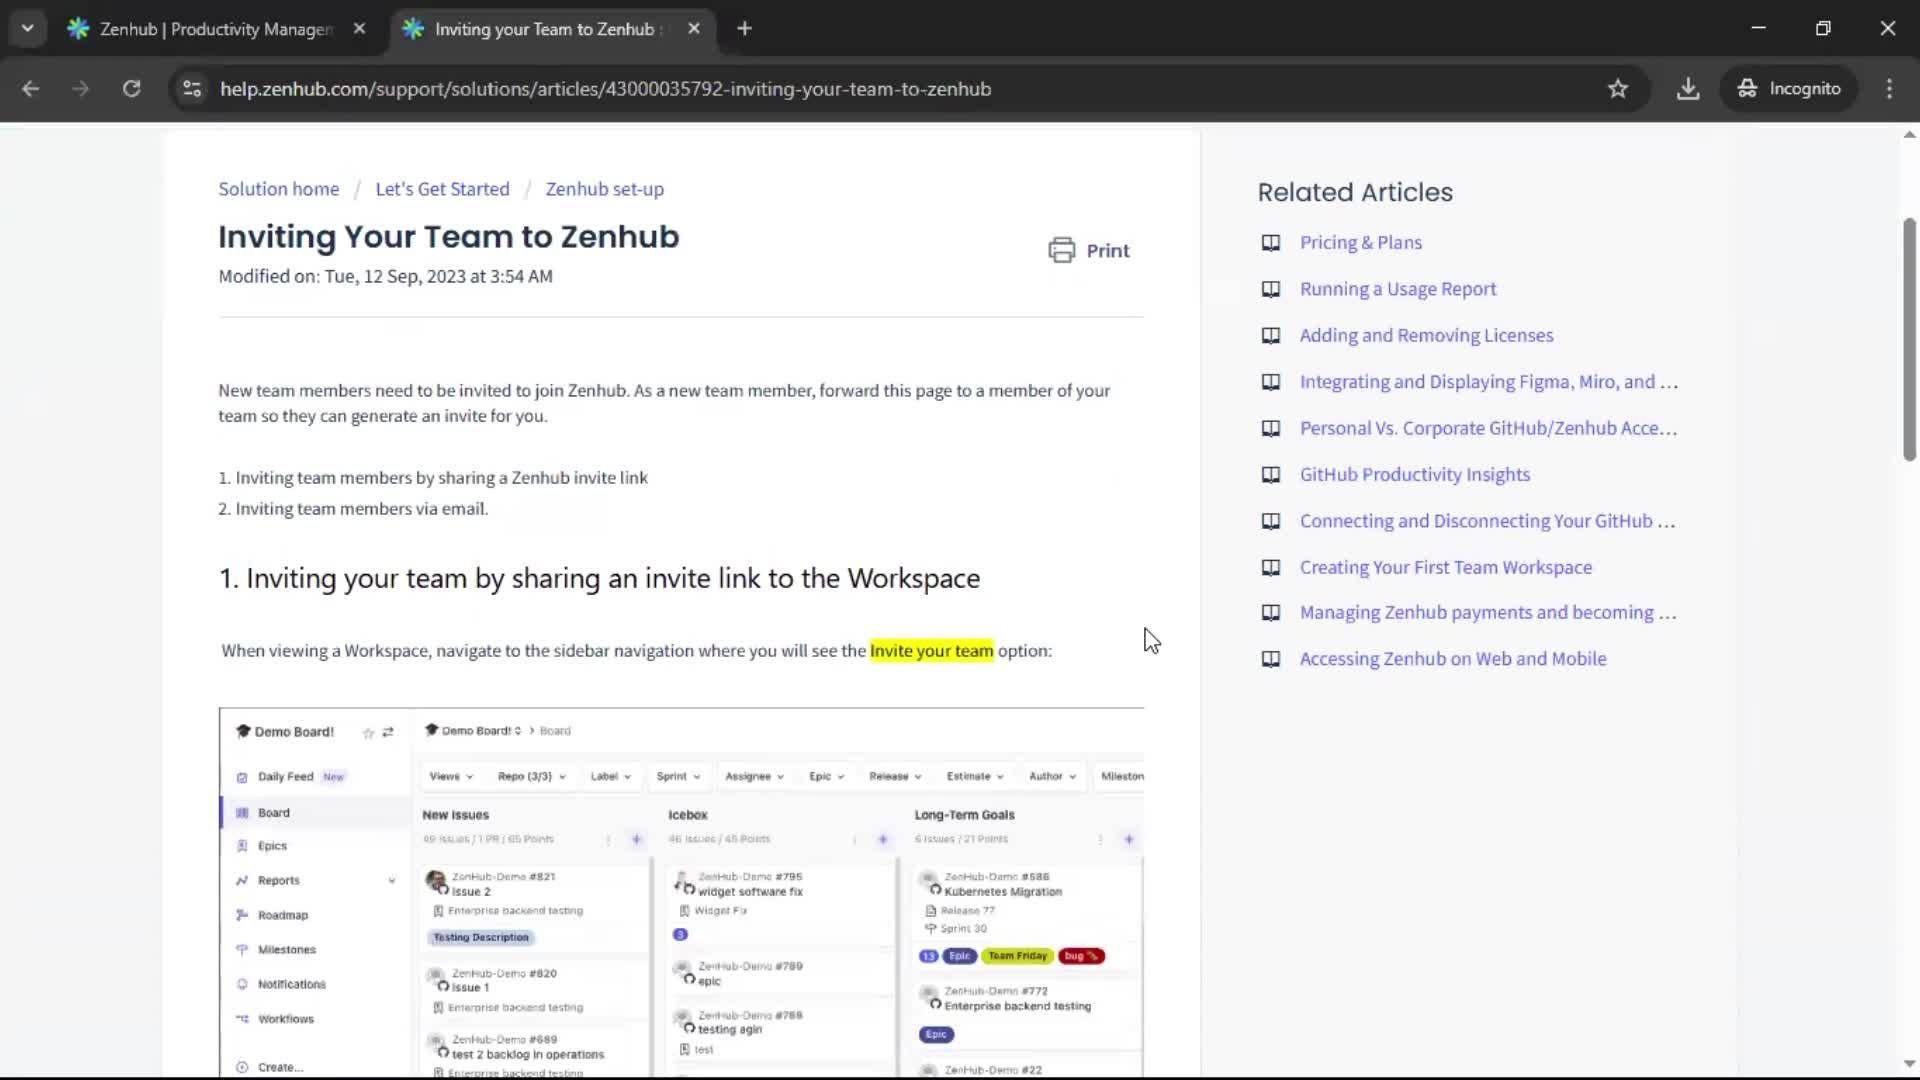Image resolution: width=1920 pixels, height=1080 pixels.
Task: Click the Print icon on the article
Action: point(1062,250)
